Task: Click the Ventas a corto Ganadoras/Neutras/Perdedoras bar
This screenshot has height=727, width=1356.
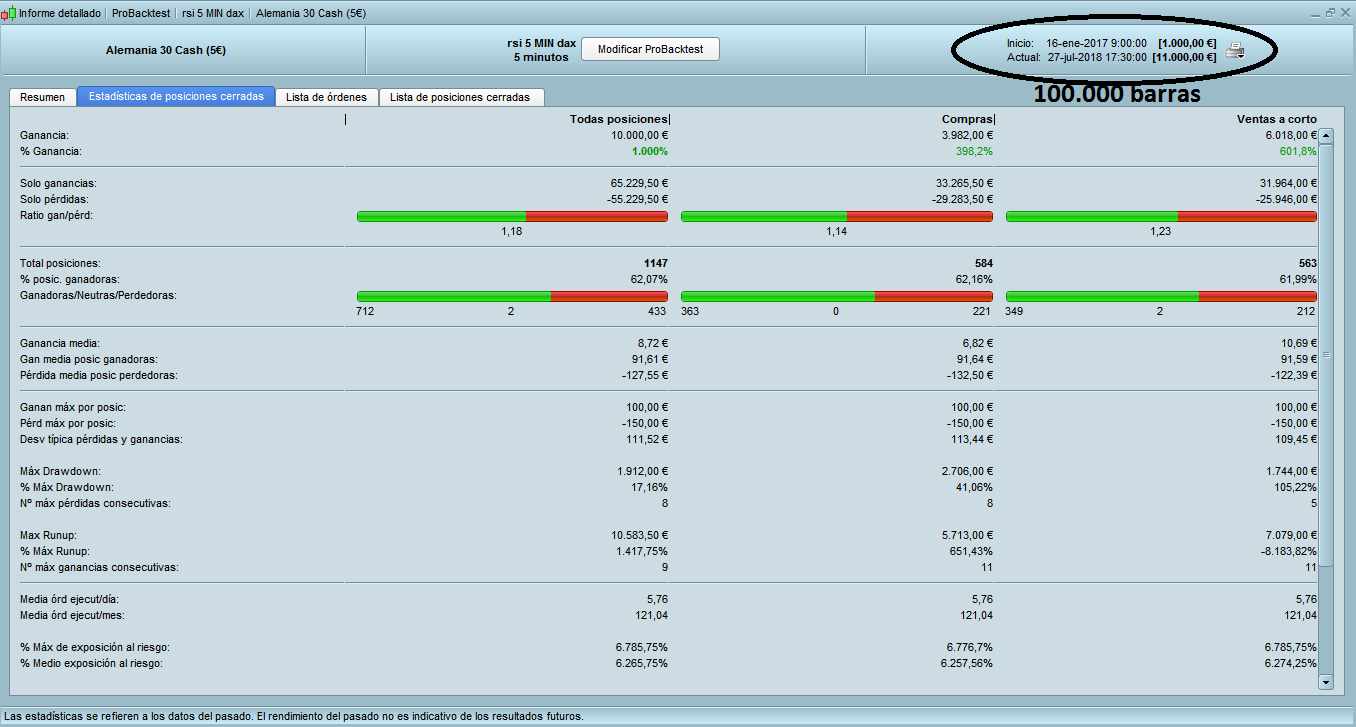Action: coord(1161,296)
